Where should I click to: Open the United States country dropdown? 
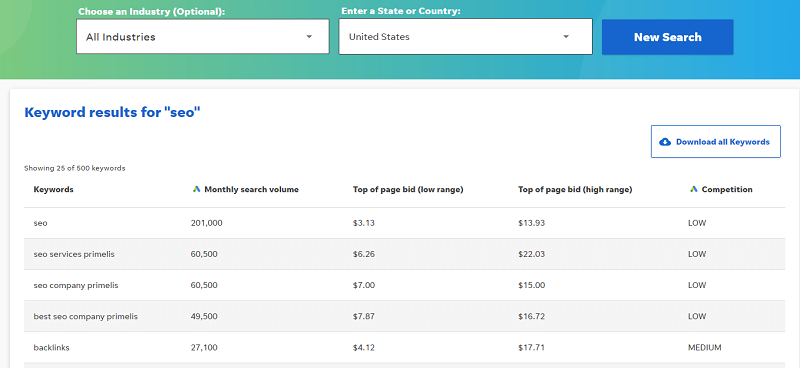465,37
